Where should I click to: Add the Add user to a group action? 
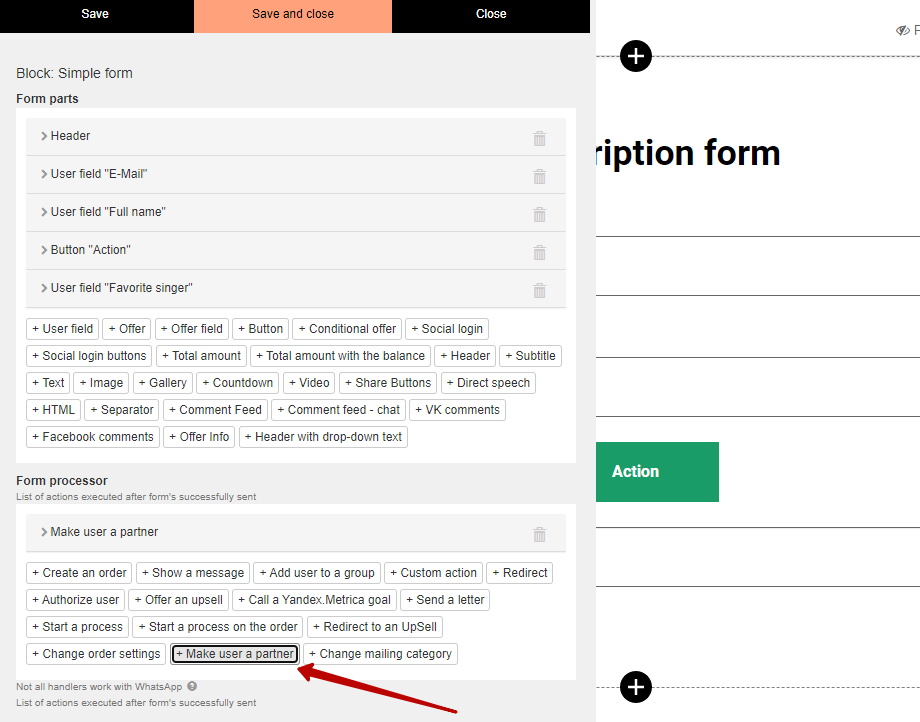(x=317, y=573)
